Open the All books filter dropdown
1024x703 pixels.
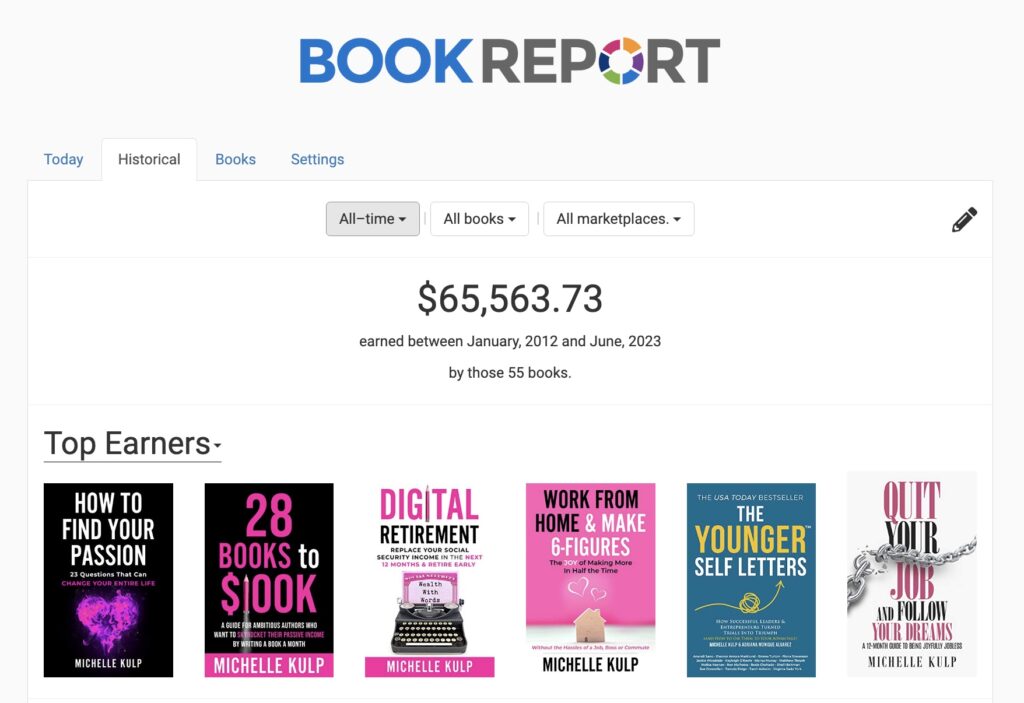(479, 219)
